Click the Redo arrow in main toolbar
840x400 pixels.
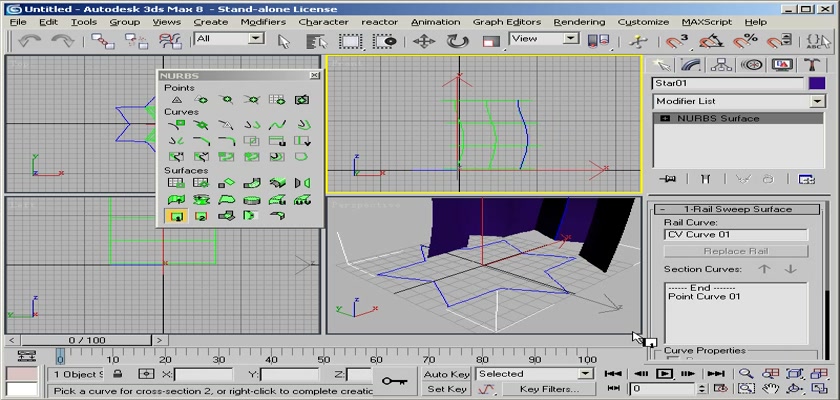(62, 41)
